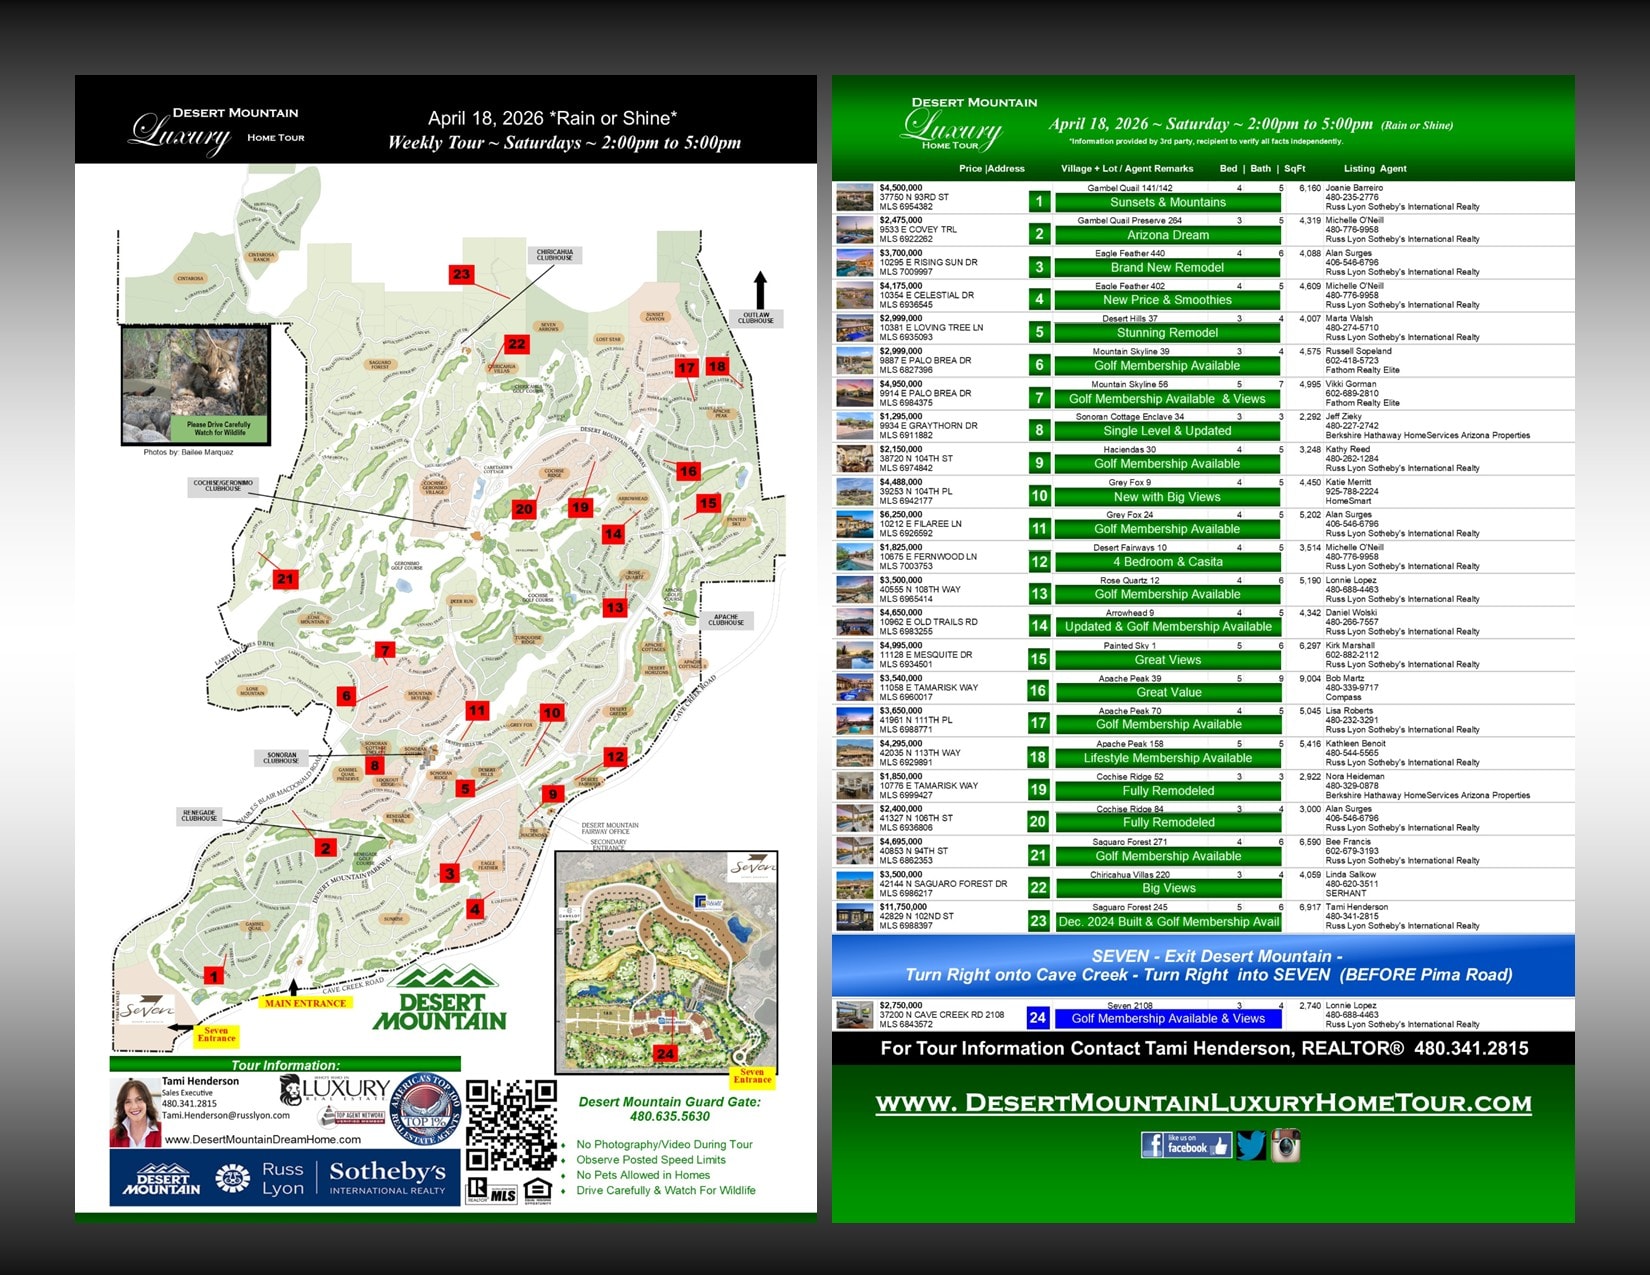The width and height of the screenshot is (1650, 1275).
Task: Select marker 24 on Seven inset map
Action: point(665,1053)
